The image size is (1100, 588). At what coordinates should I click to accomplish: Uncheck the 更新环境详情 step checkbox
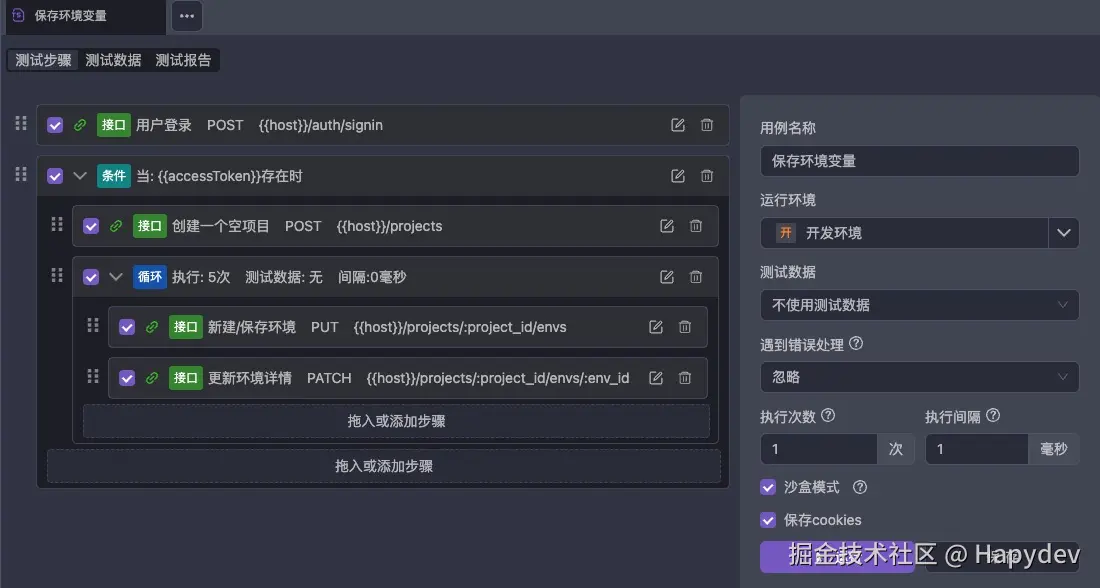pyautogui.click(x=126, y=378)
